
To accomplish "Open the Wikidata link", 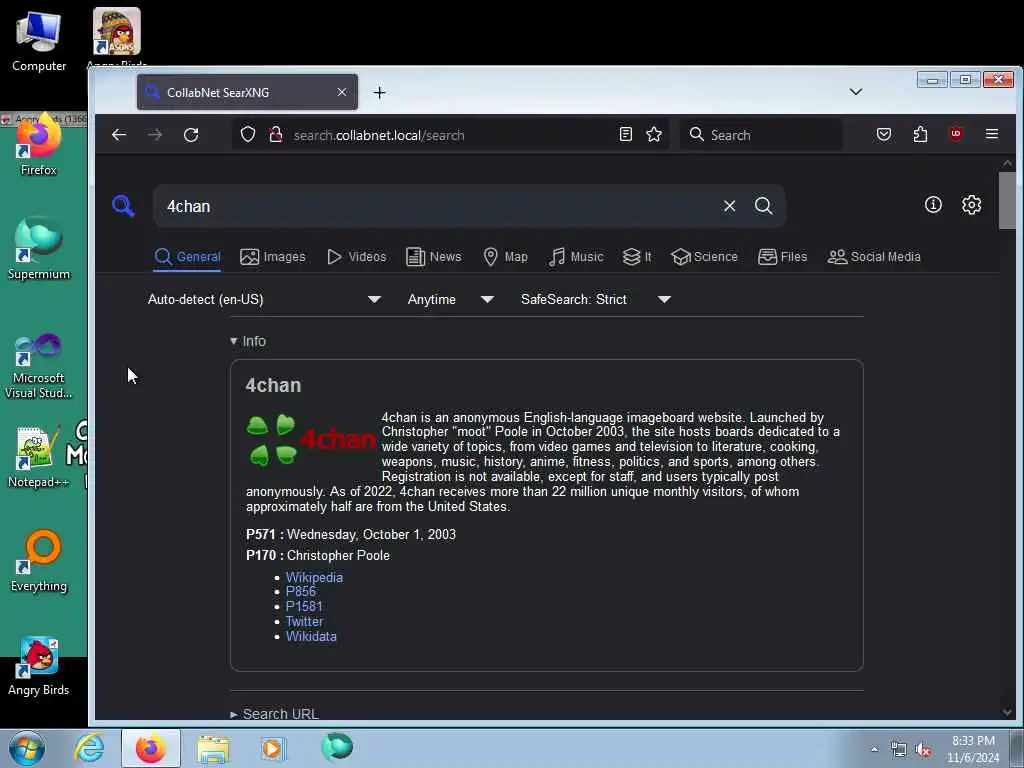I will click(312, 636).
